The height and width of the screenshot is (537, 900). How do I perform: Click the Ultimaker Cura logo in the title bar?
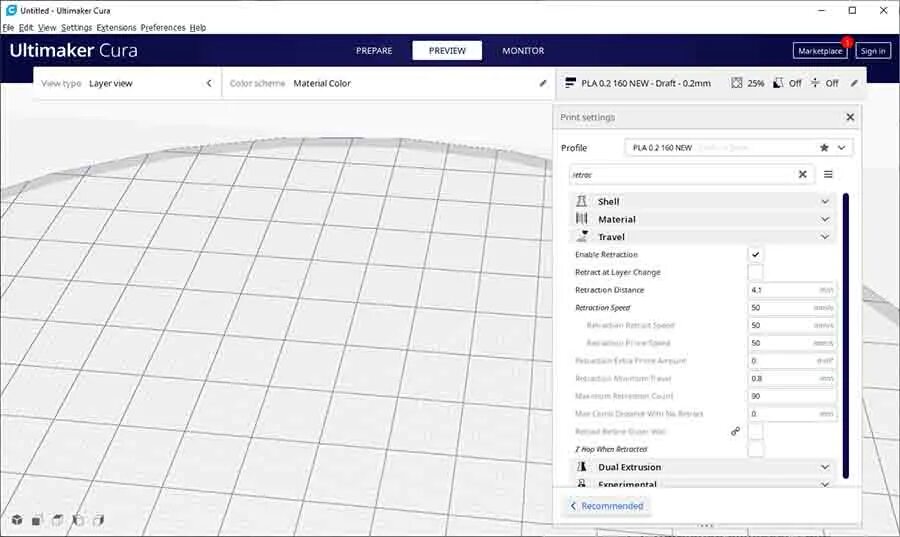(x=11, y=10)
